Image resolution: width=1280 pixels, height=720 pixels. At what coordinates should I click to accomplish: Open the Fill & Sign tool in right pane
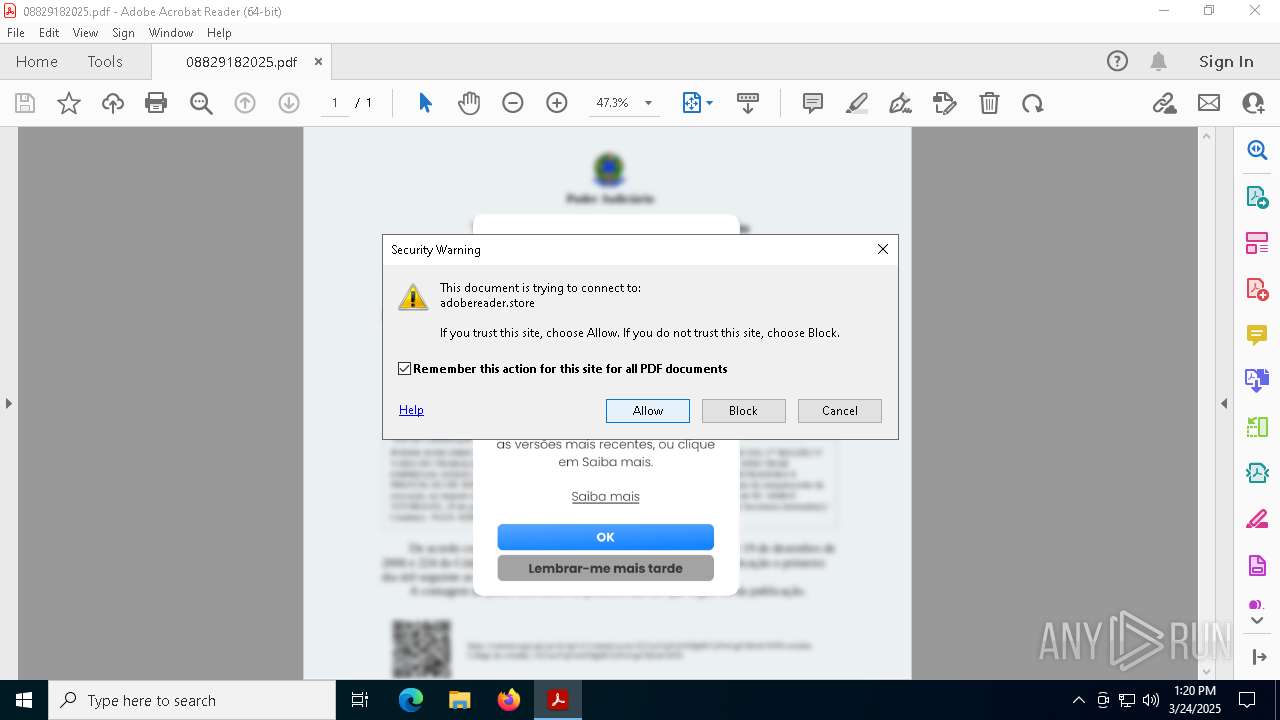(x=1257, y=519)
